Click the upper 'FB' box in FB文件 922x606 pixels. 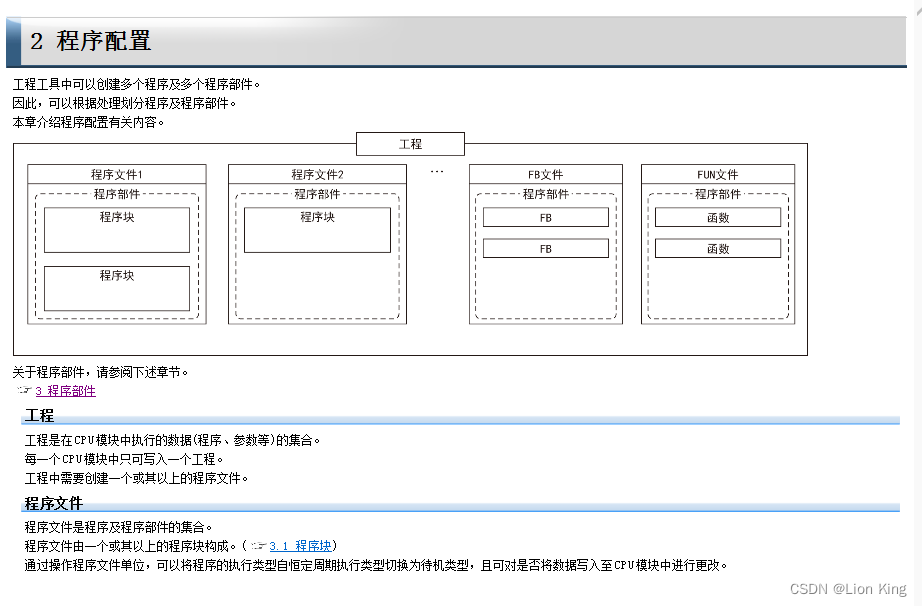click(546, 217)
